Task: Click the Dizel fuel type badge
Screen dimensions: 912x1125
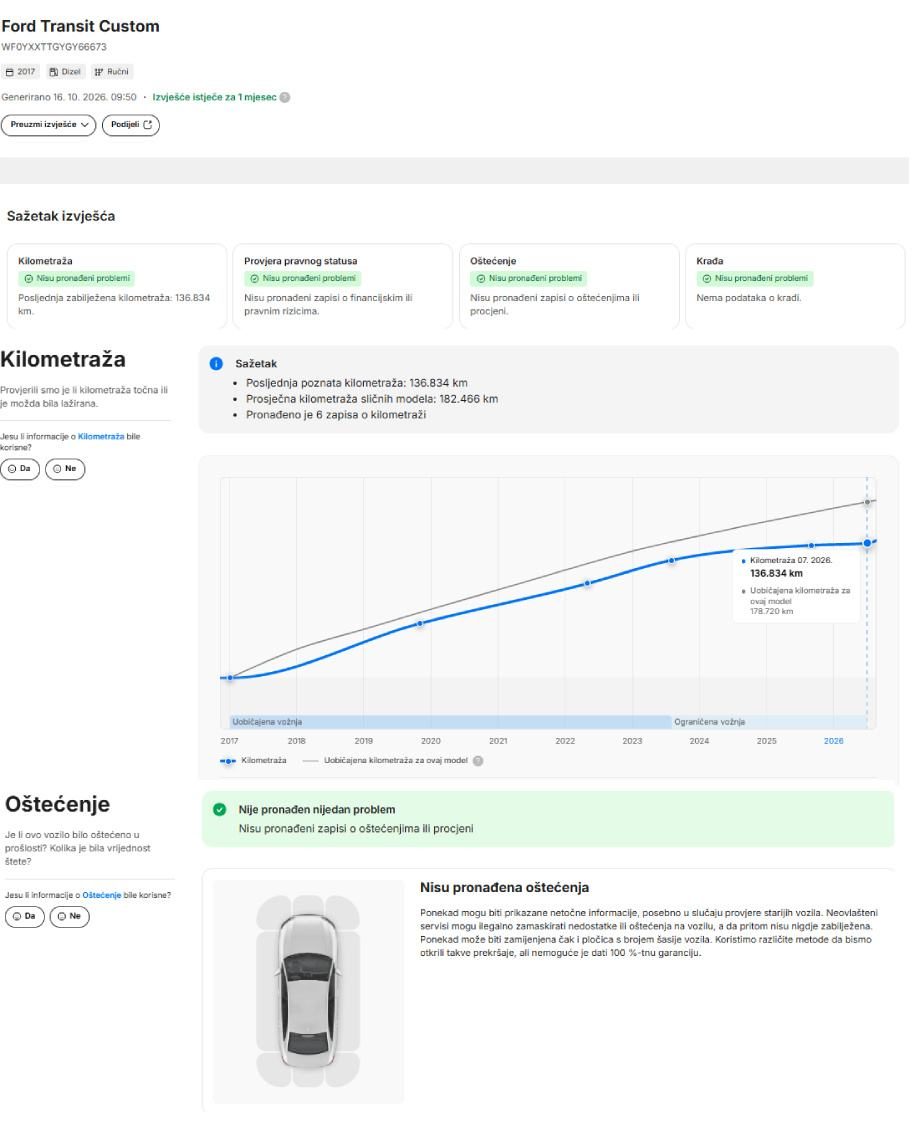Action: (x=65, y=72)
